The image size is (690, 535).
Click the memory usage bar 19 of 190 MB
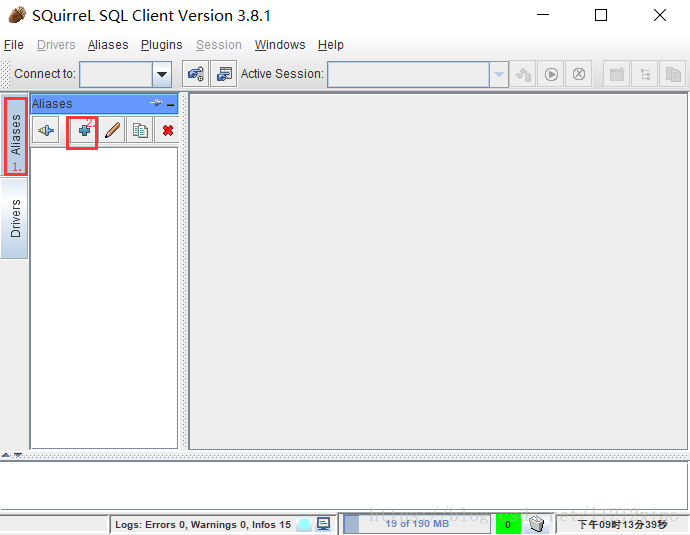[417, 524]
